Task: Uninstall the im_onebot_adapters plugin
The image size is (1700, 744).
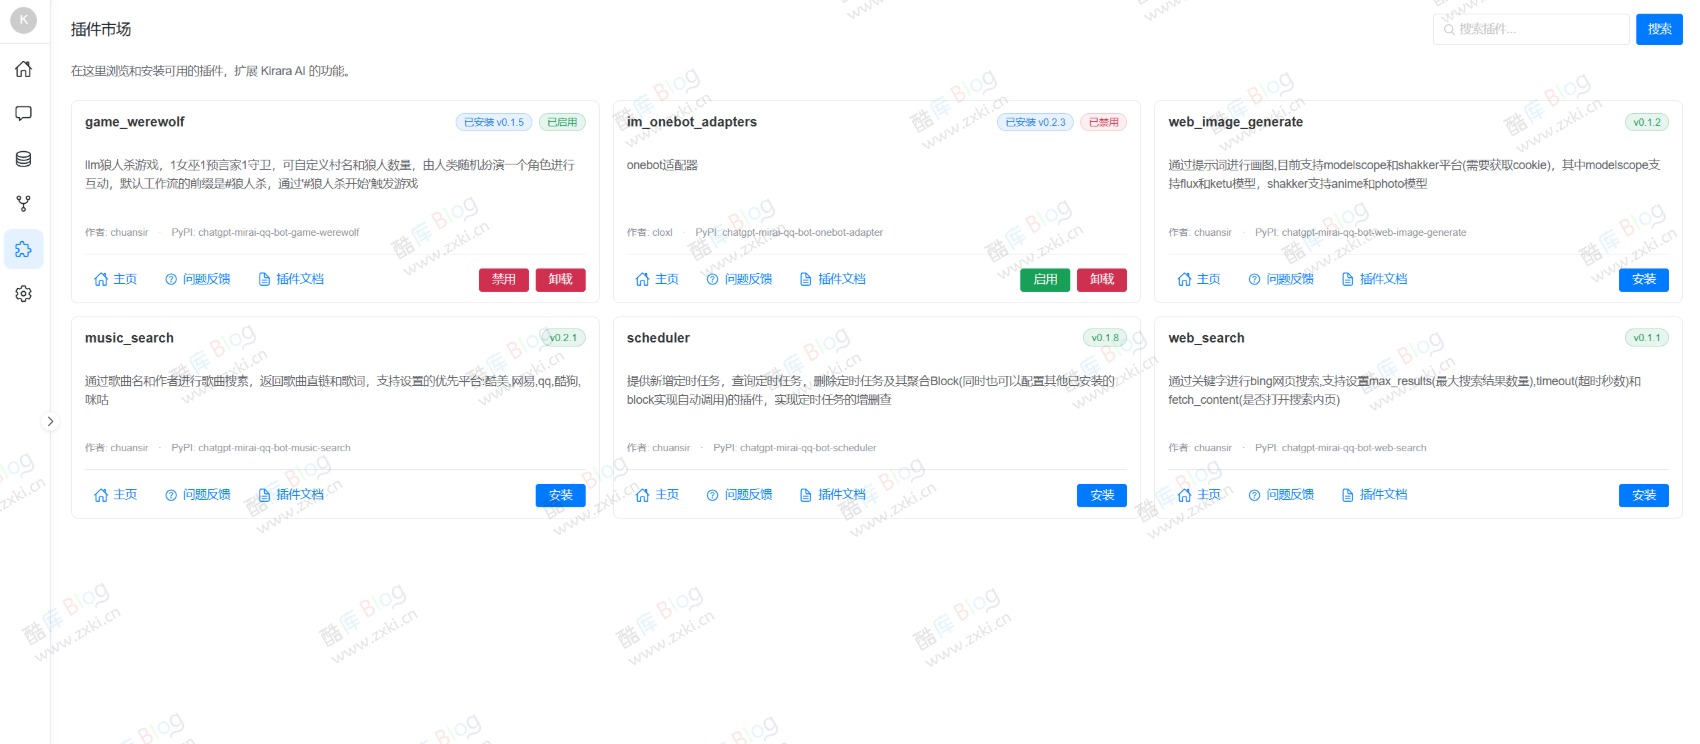Action: (1102, 280)
